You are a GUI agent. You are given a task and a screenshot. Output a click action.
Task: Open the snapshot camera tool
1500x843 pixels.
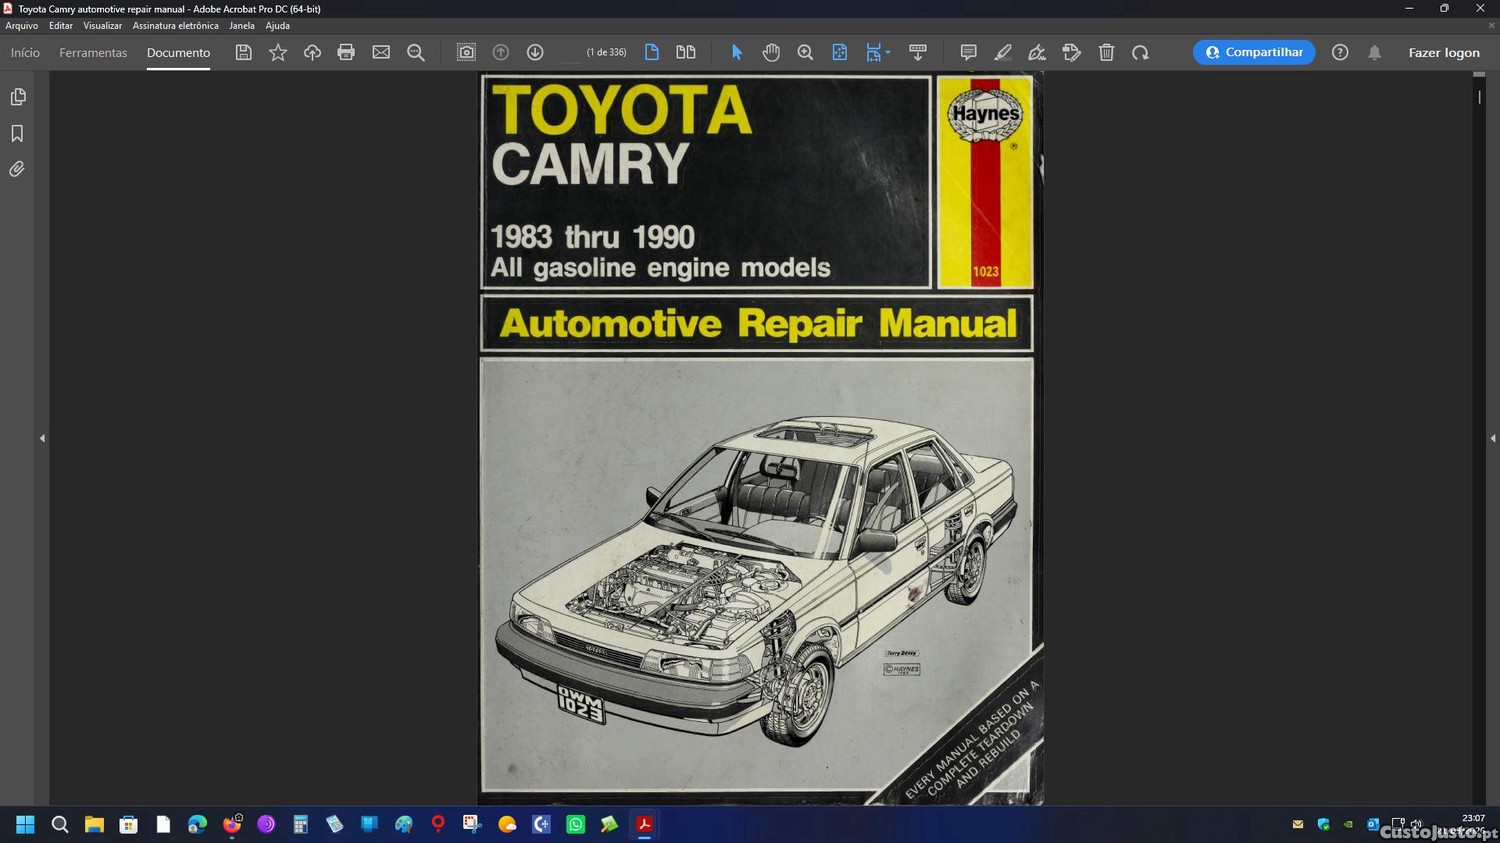click(x=466, y=52)
